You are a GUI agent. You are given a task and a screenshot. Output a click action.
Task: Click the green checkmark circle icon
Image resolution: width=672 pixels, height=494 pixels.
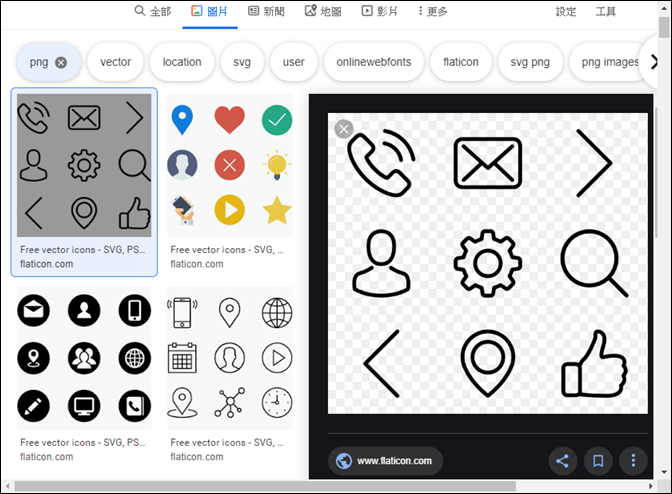(277, 120)
